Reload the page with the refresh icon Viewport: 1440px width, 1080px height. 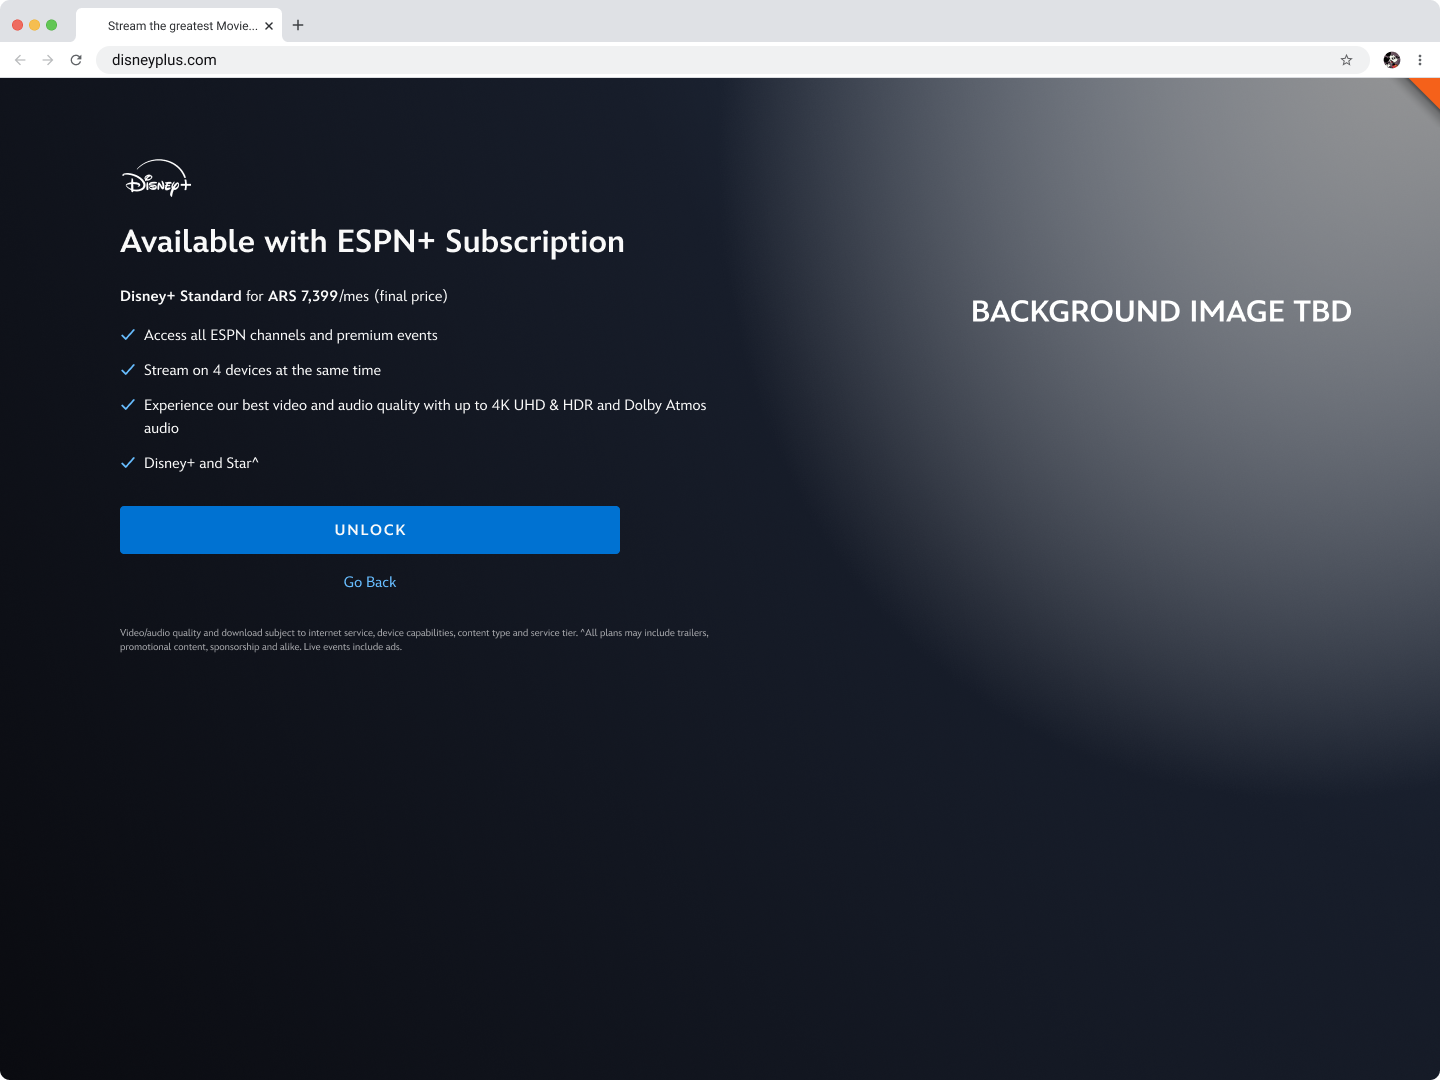coord(76,60)
